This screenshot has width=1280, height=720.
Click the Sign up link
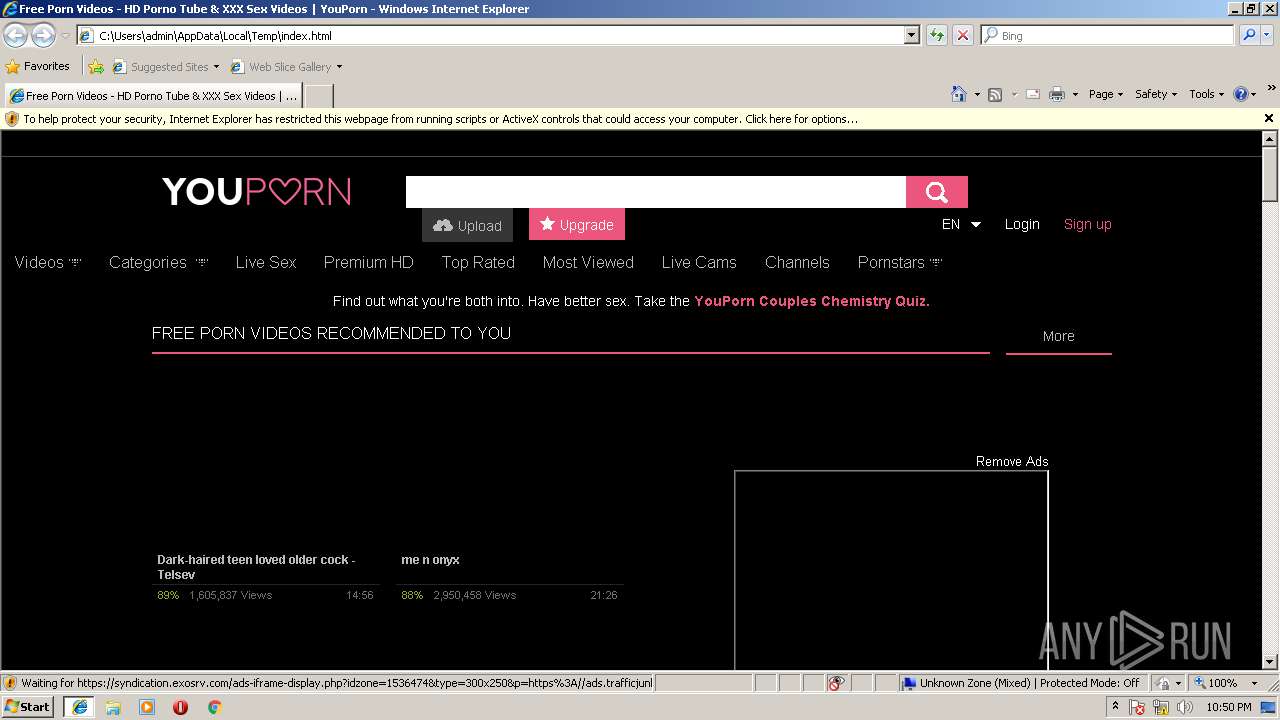tap(1088, 224)
